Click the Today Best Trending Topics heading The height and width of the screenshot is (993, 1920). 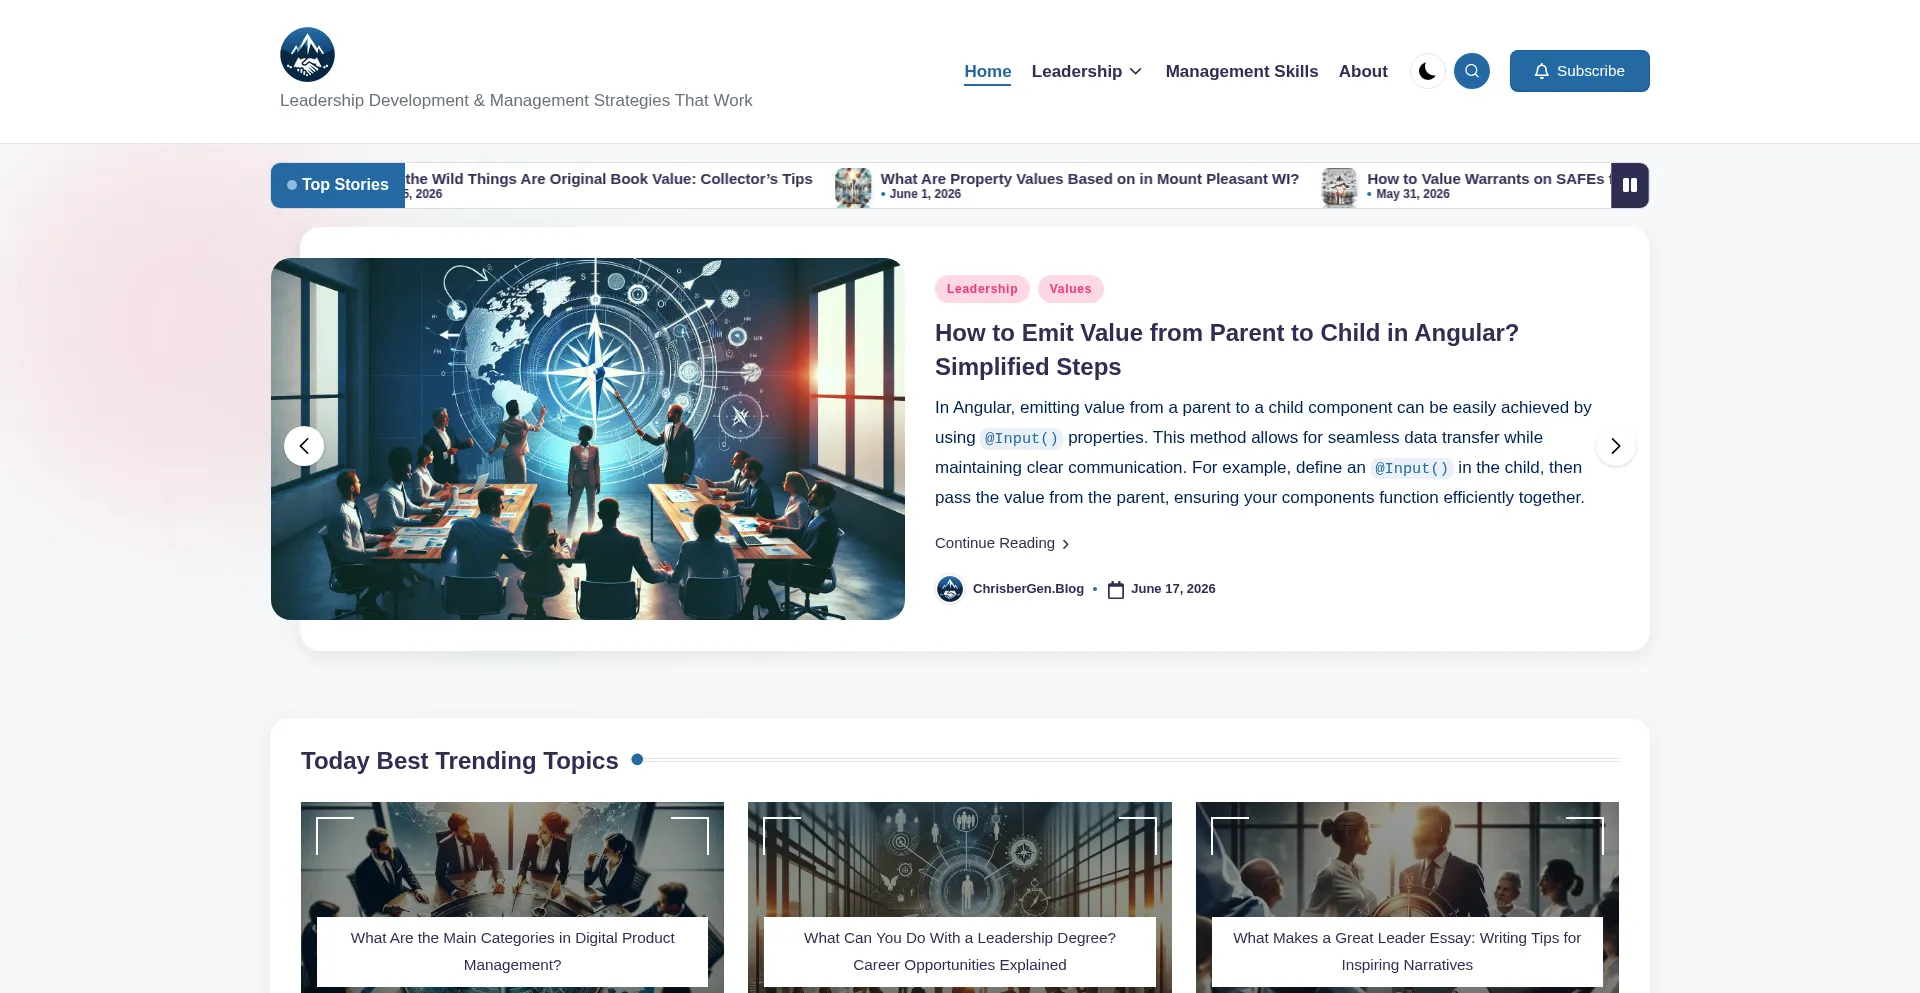tap(460, 761)
